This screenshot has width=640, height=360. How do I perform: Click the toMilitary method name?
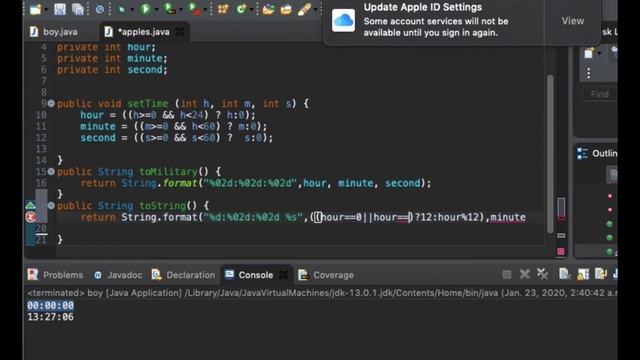click(x=169, y=172)
